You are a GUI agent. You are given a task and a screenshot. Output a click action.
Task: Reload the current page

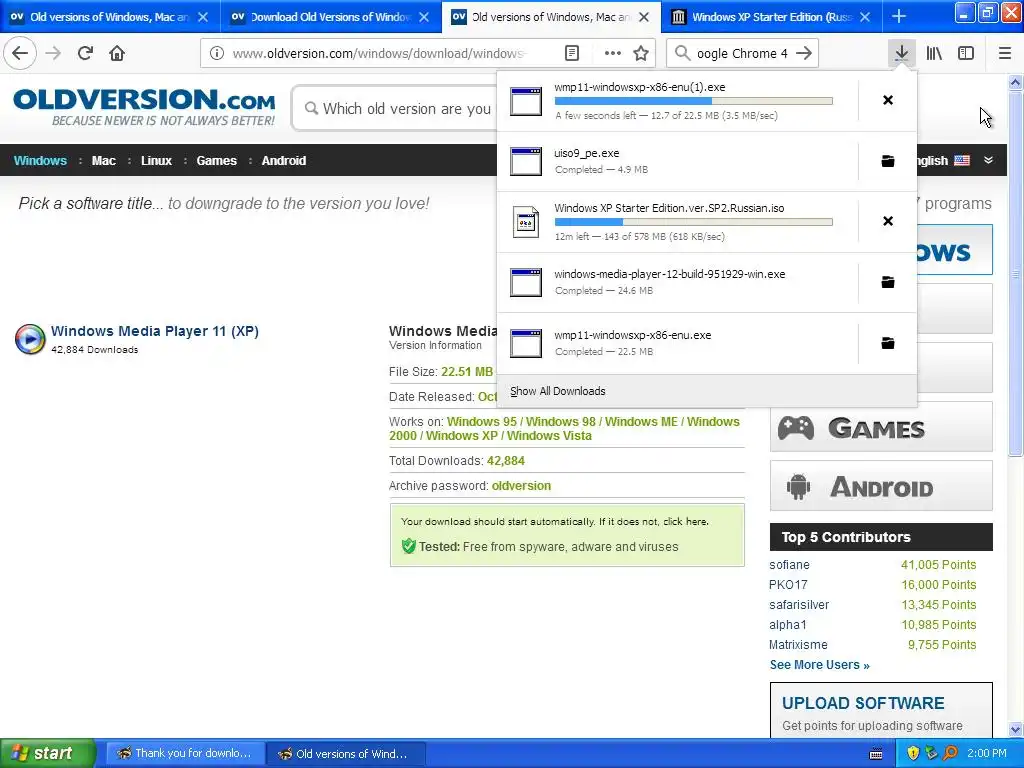(x=85, y=53)
